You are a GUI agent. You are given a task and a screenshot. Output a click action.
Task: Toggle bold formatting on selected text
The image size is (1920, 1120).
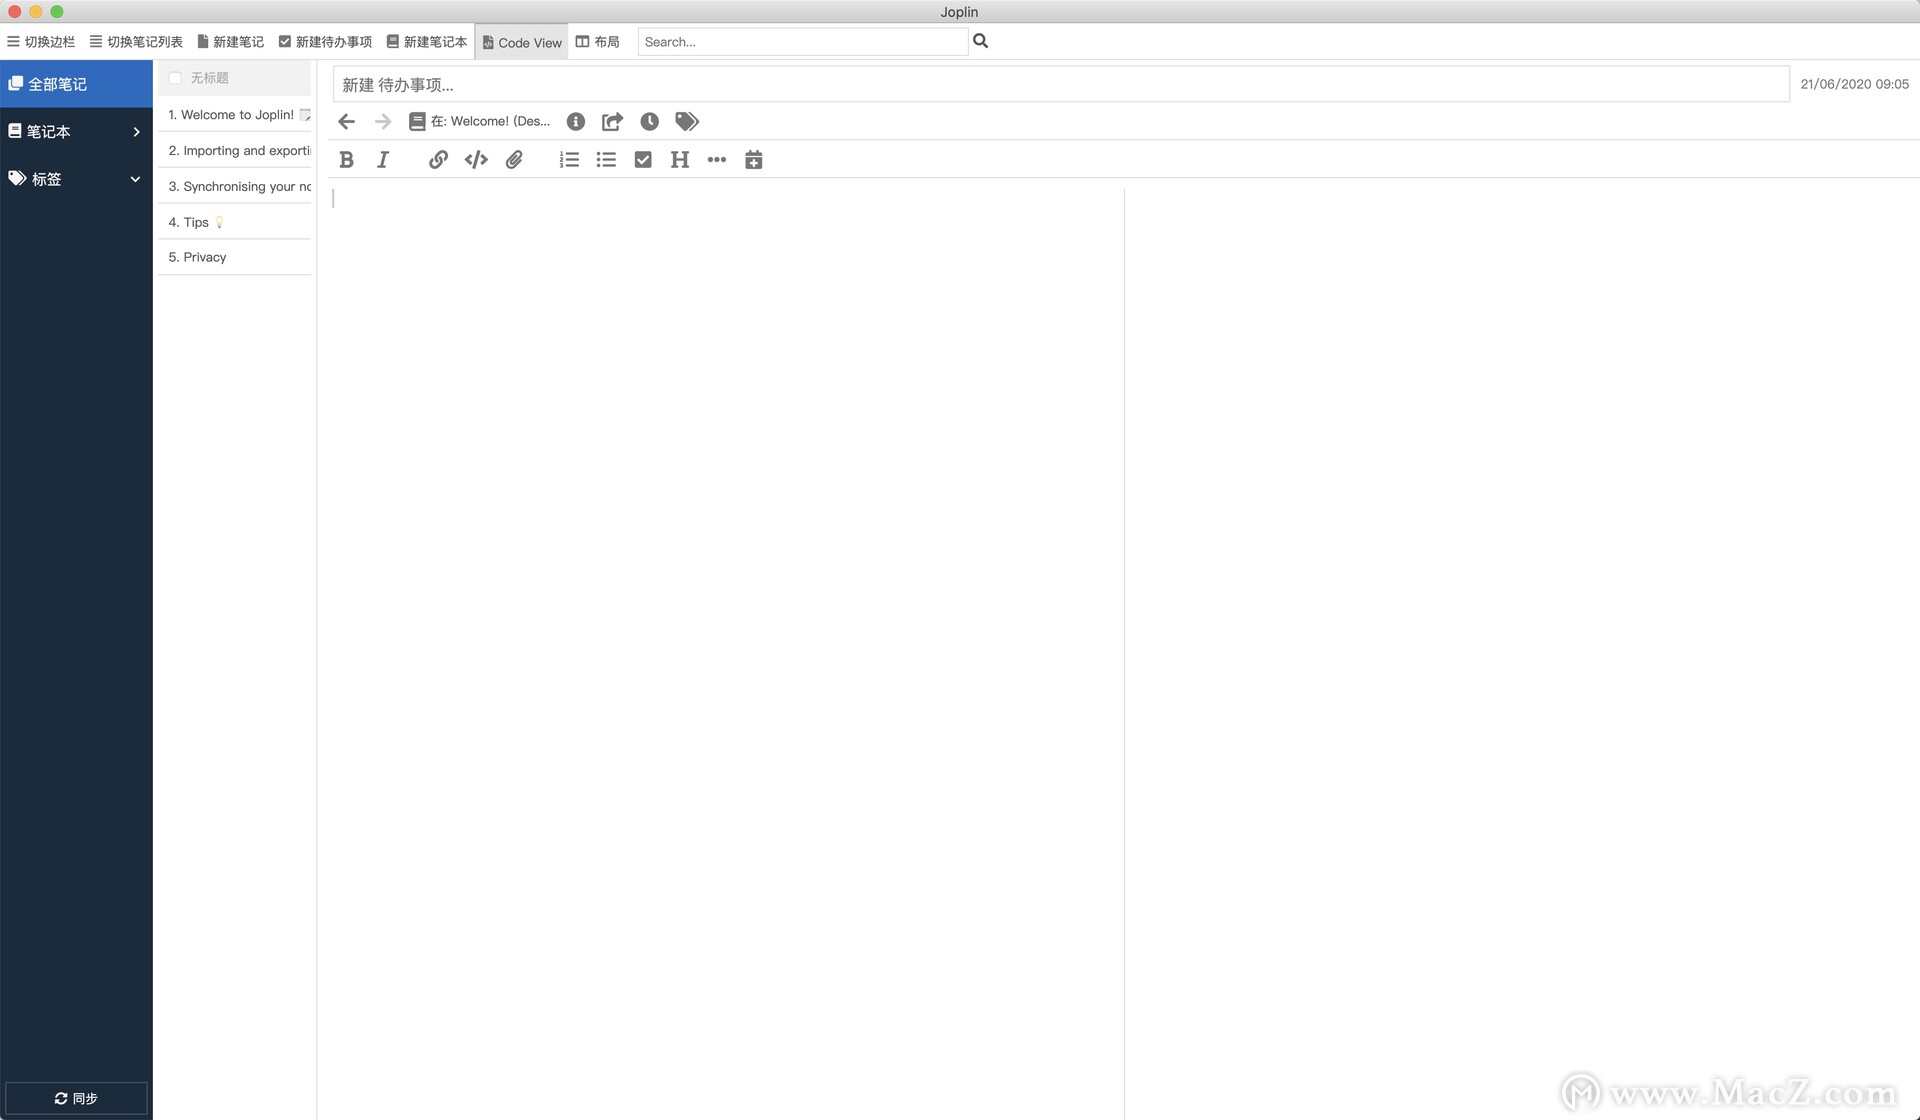345,160
